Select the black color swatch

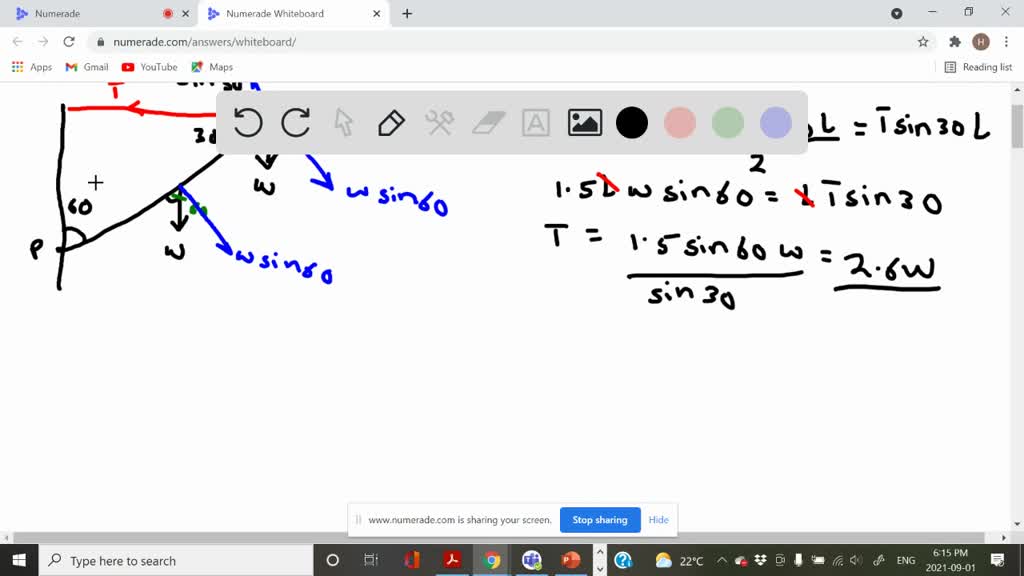[x=631, y=122]
